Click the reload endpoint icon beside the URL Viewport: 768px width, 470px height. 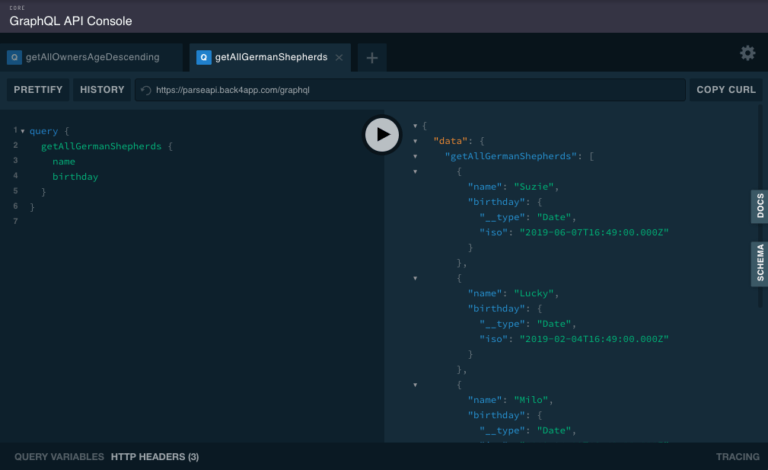(146, 90)
